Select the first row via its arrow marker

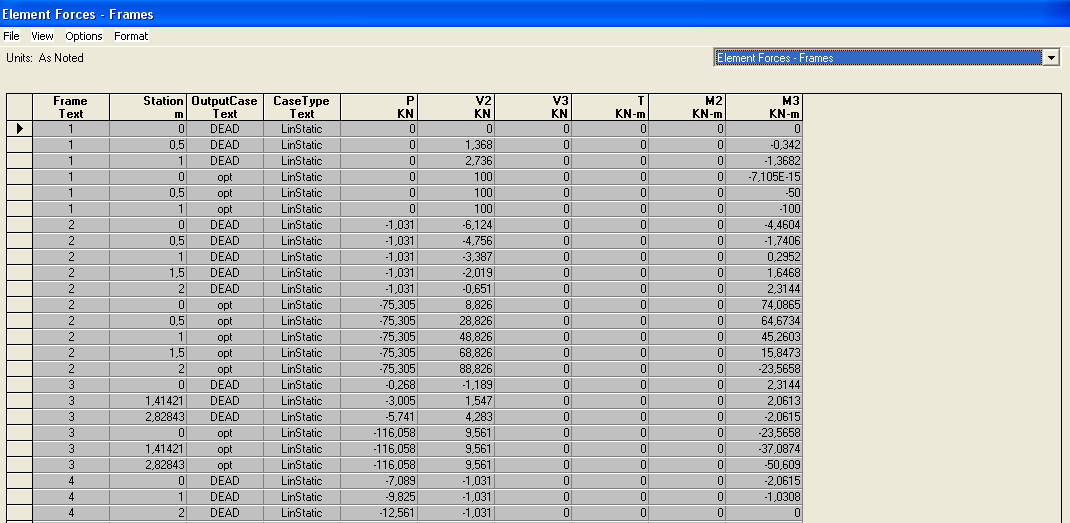tap(20, 128)
